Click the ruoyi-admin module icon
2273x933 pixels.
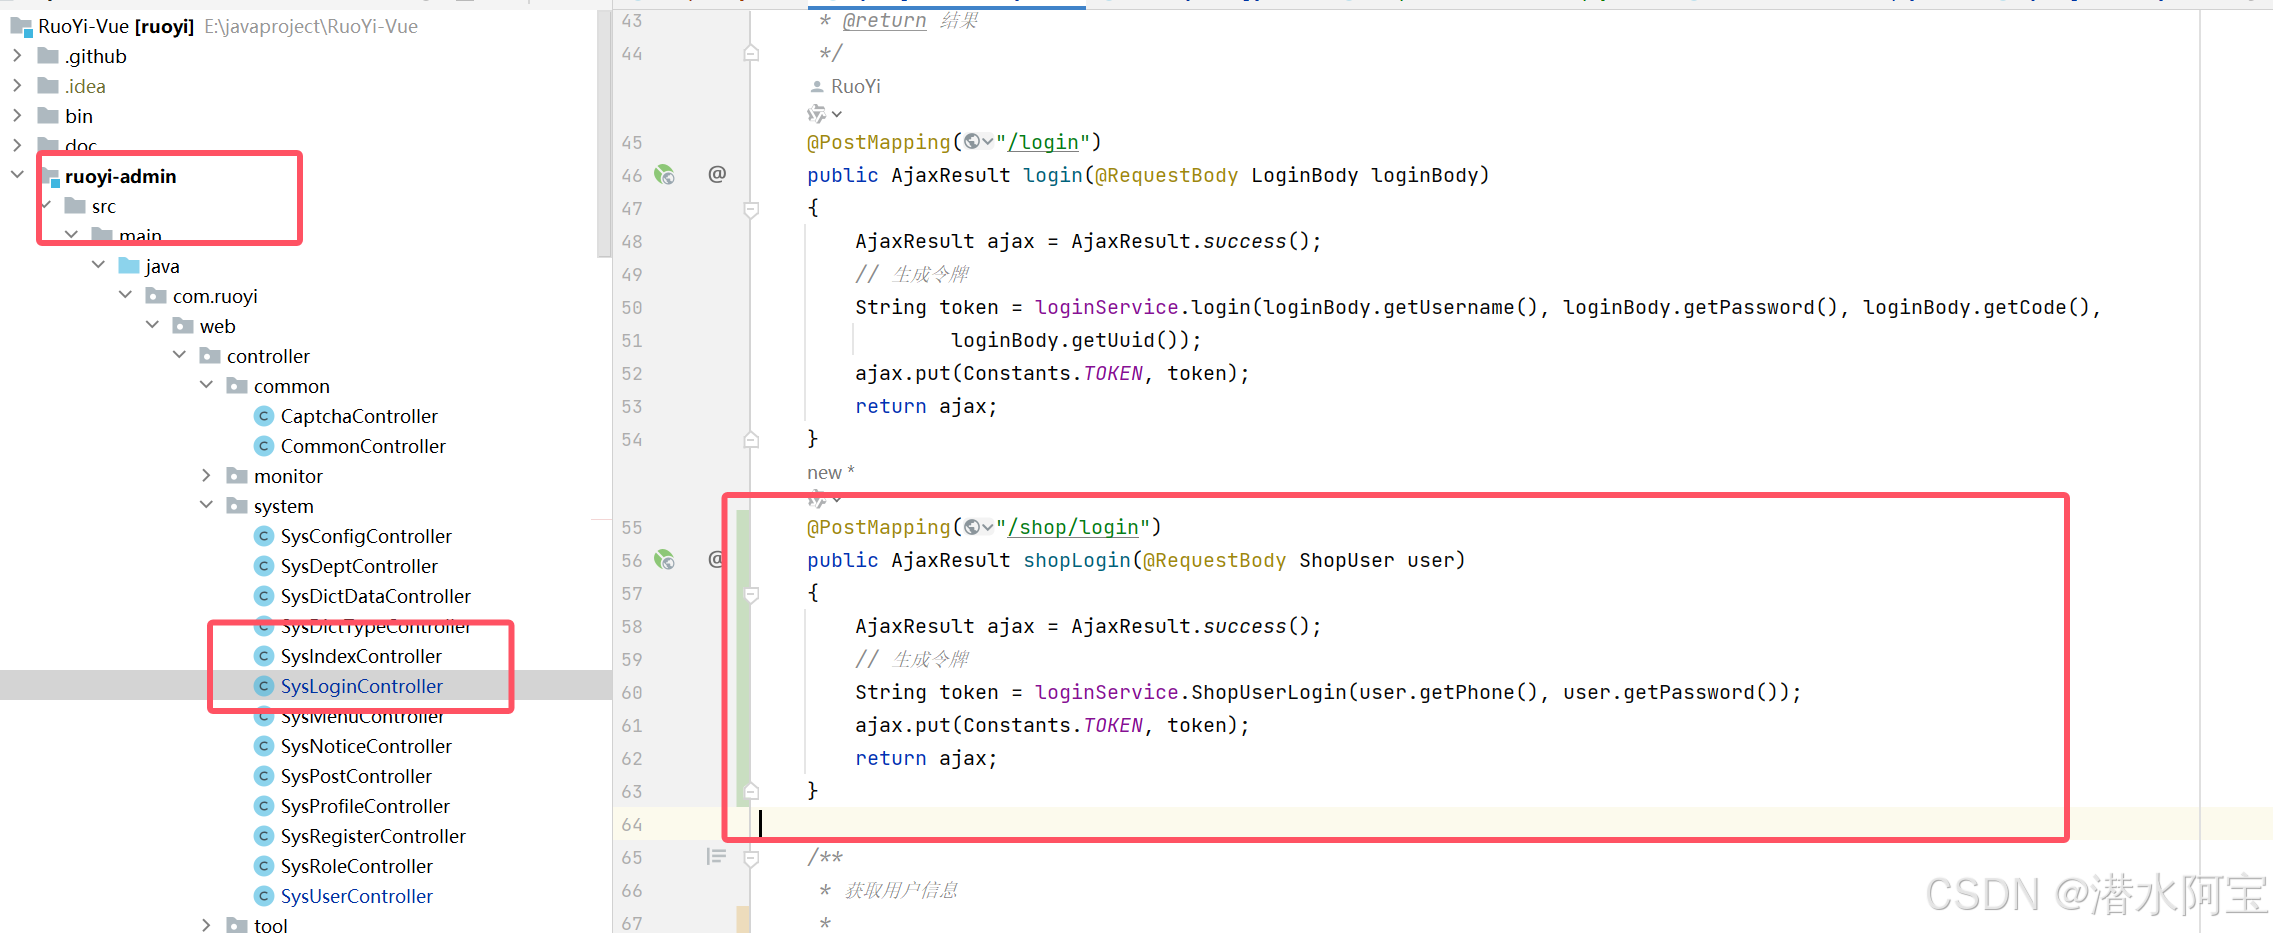pos(50,176)
